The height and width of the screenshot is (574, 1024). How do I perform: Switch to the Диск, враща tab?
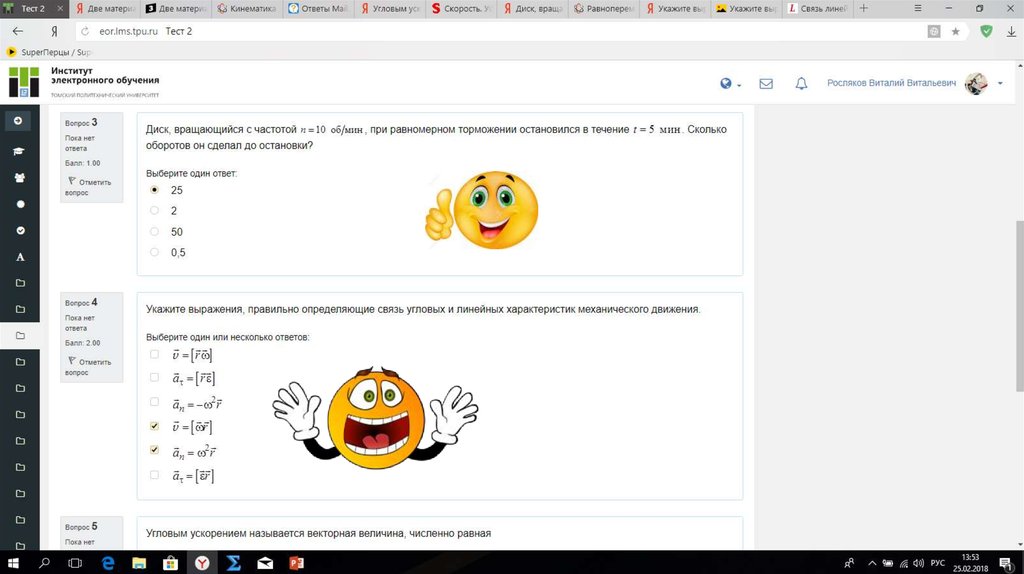click(x=533, y=8)
